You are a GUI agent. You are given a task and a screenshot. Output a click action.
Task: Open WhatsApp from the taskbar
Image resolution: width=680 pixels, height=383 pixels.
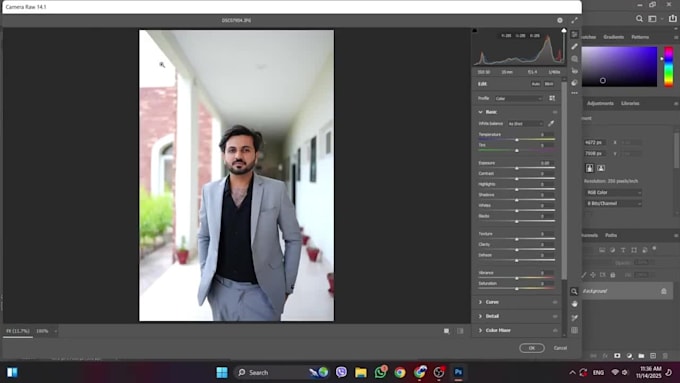click(381, 373)
